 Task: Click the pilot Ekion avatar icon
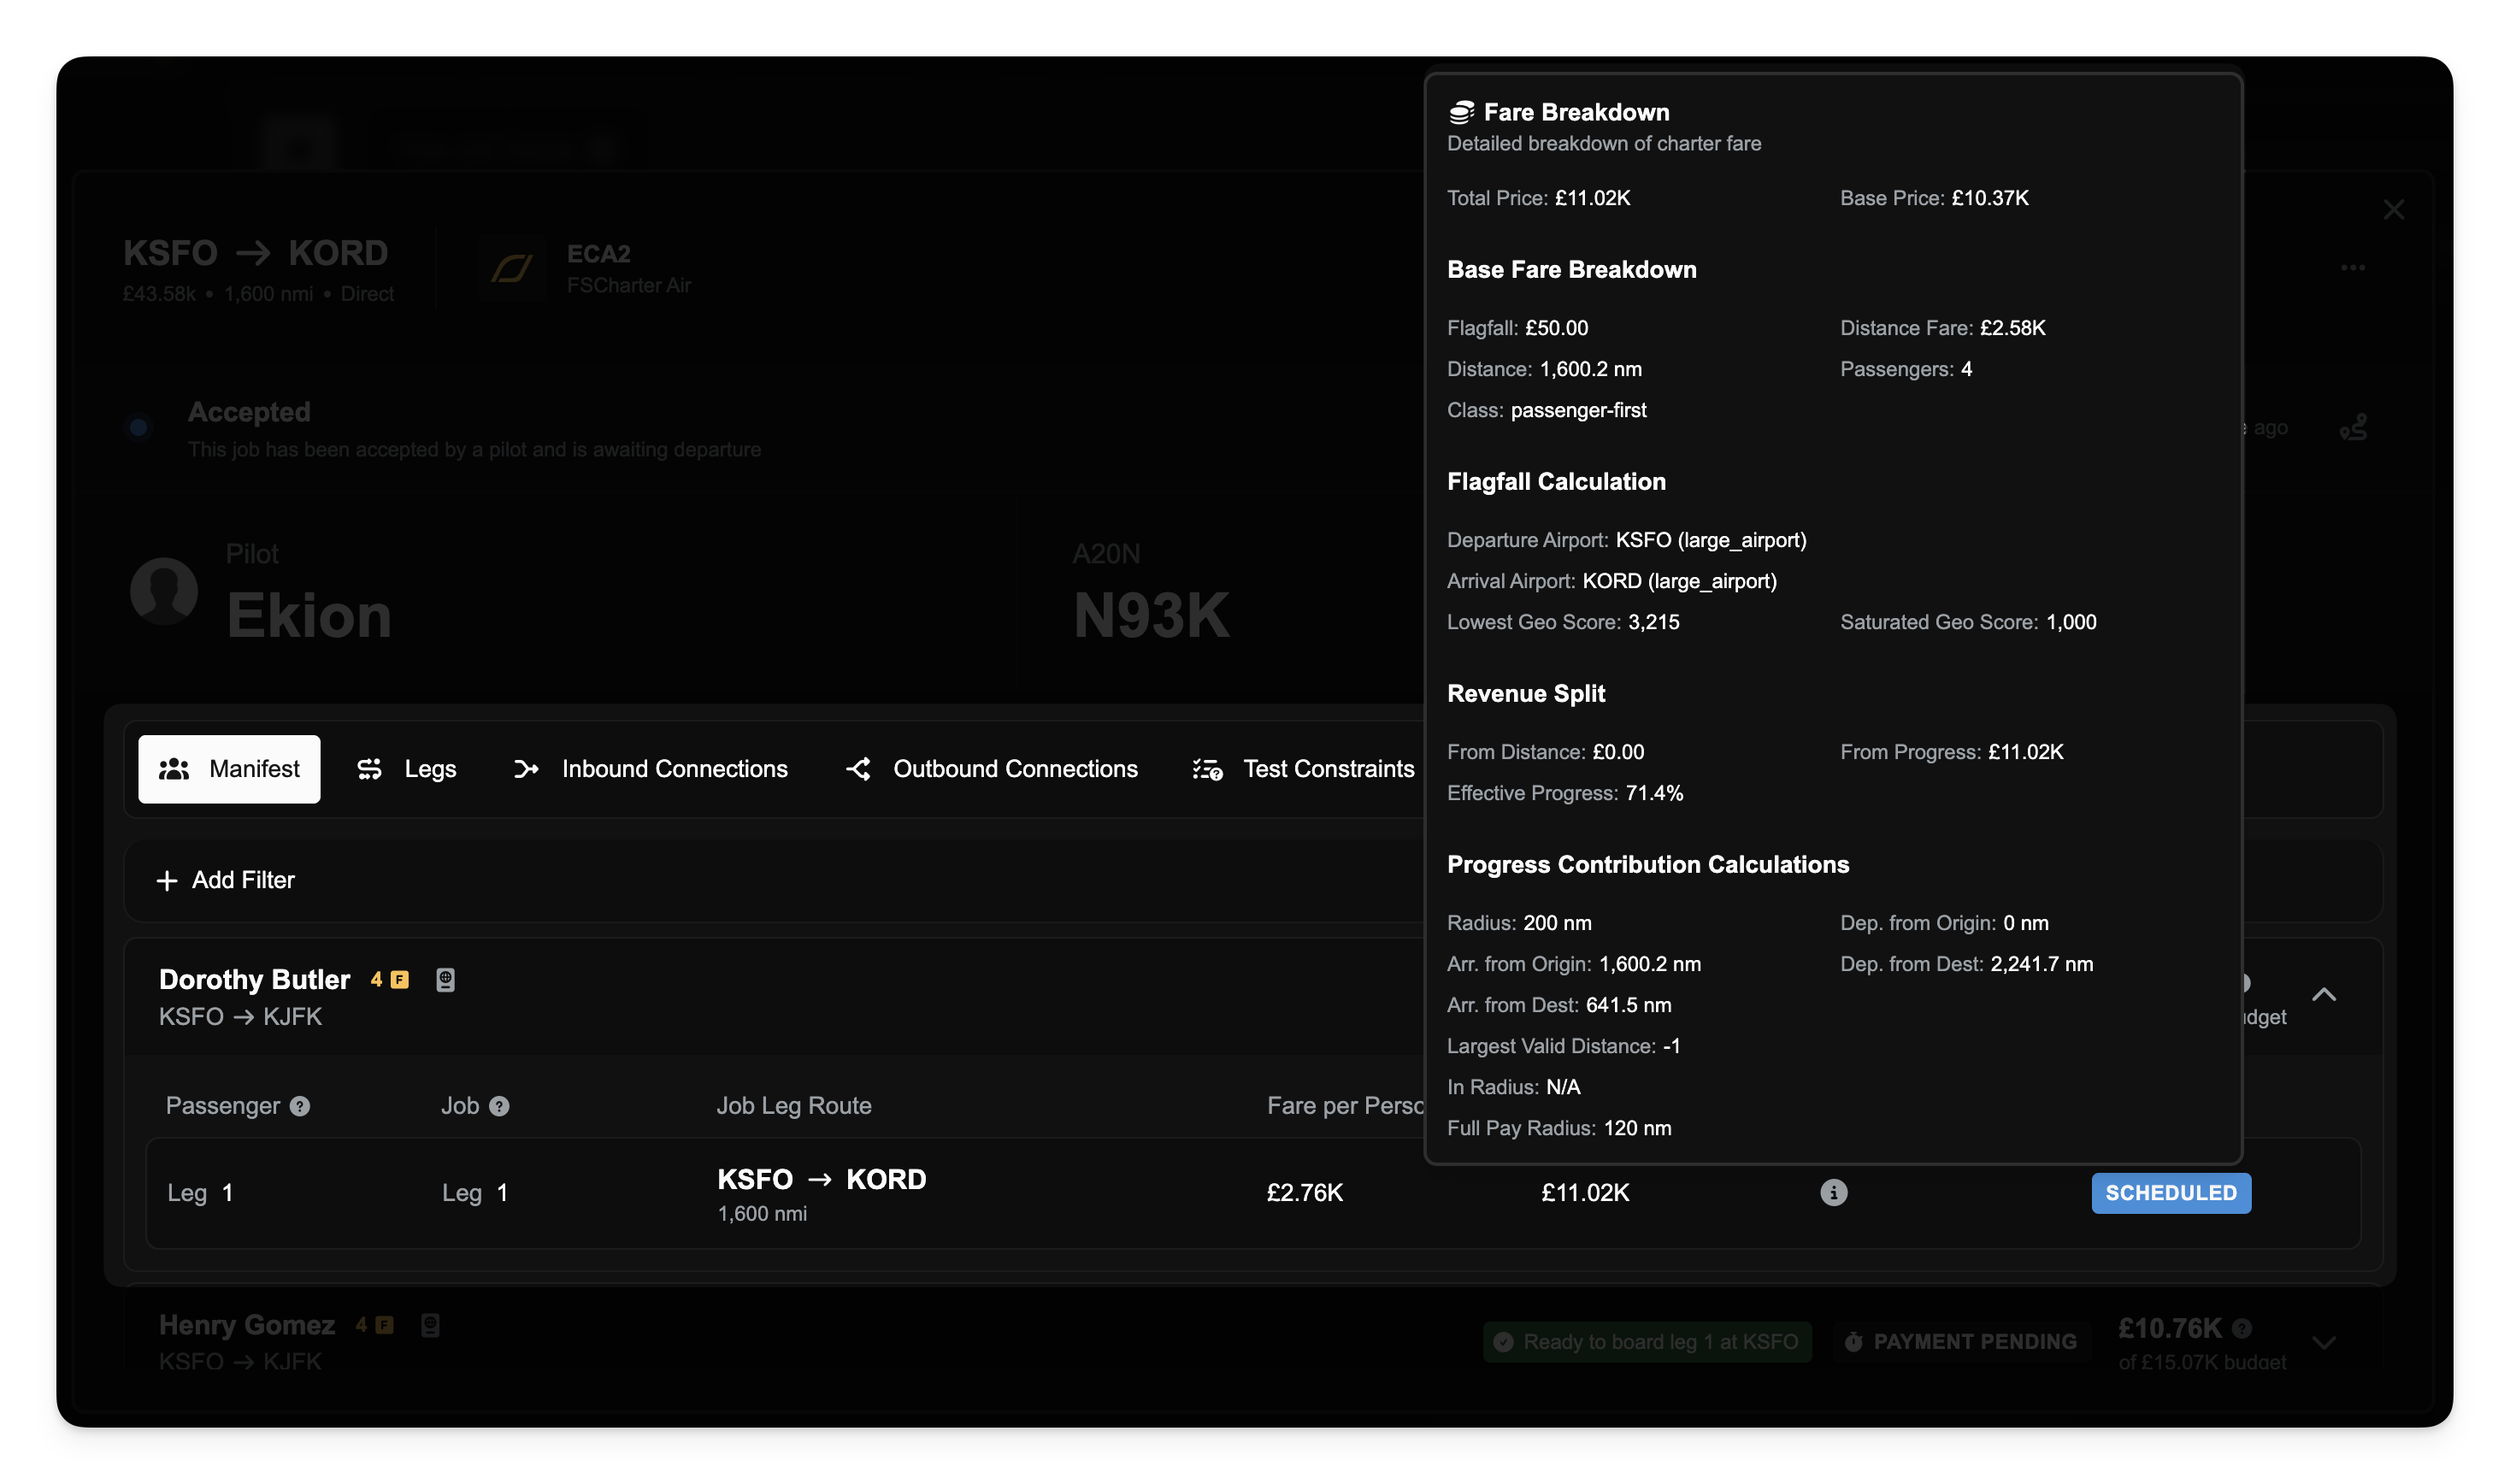[164, 591]
